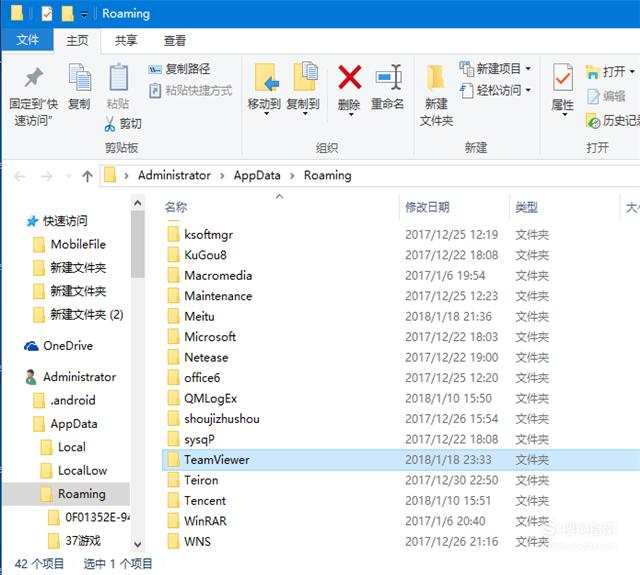Open Quick Access Toolbar customize dropdown
This screenshot has height=575, width=640.
[x=84, y=15]
